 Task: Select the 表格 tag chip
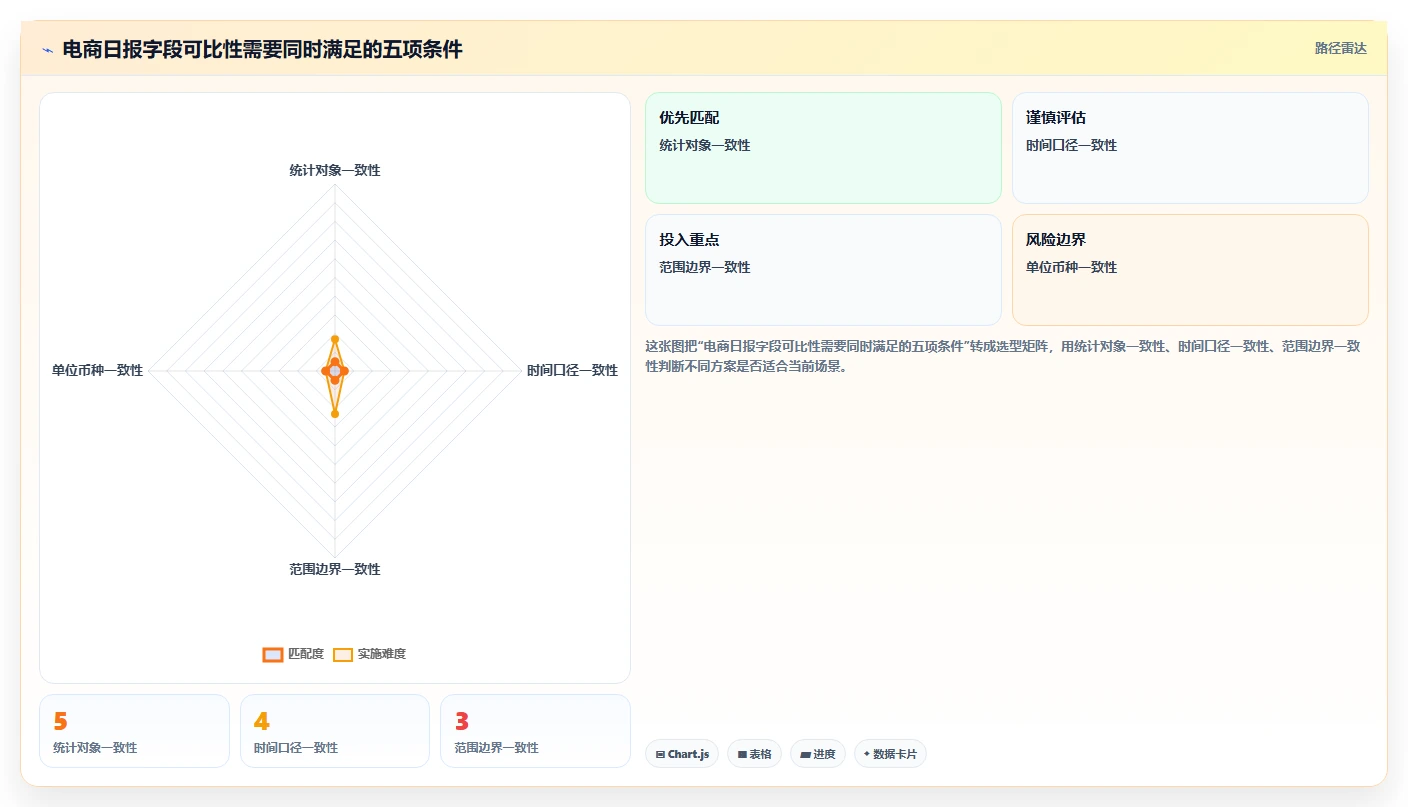(x=754, y=754)
